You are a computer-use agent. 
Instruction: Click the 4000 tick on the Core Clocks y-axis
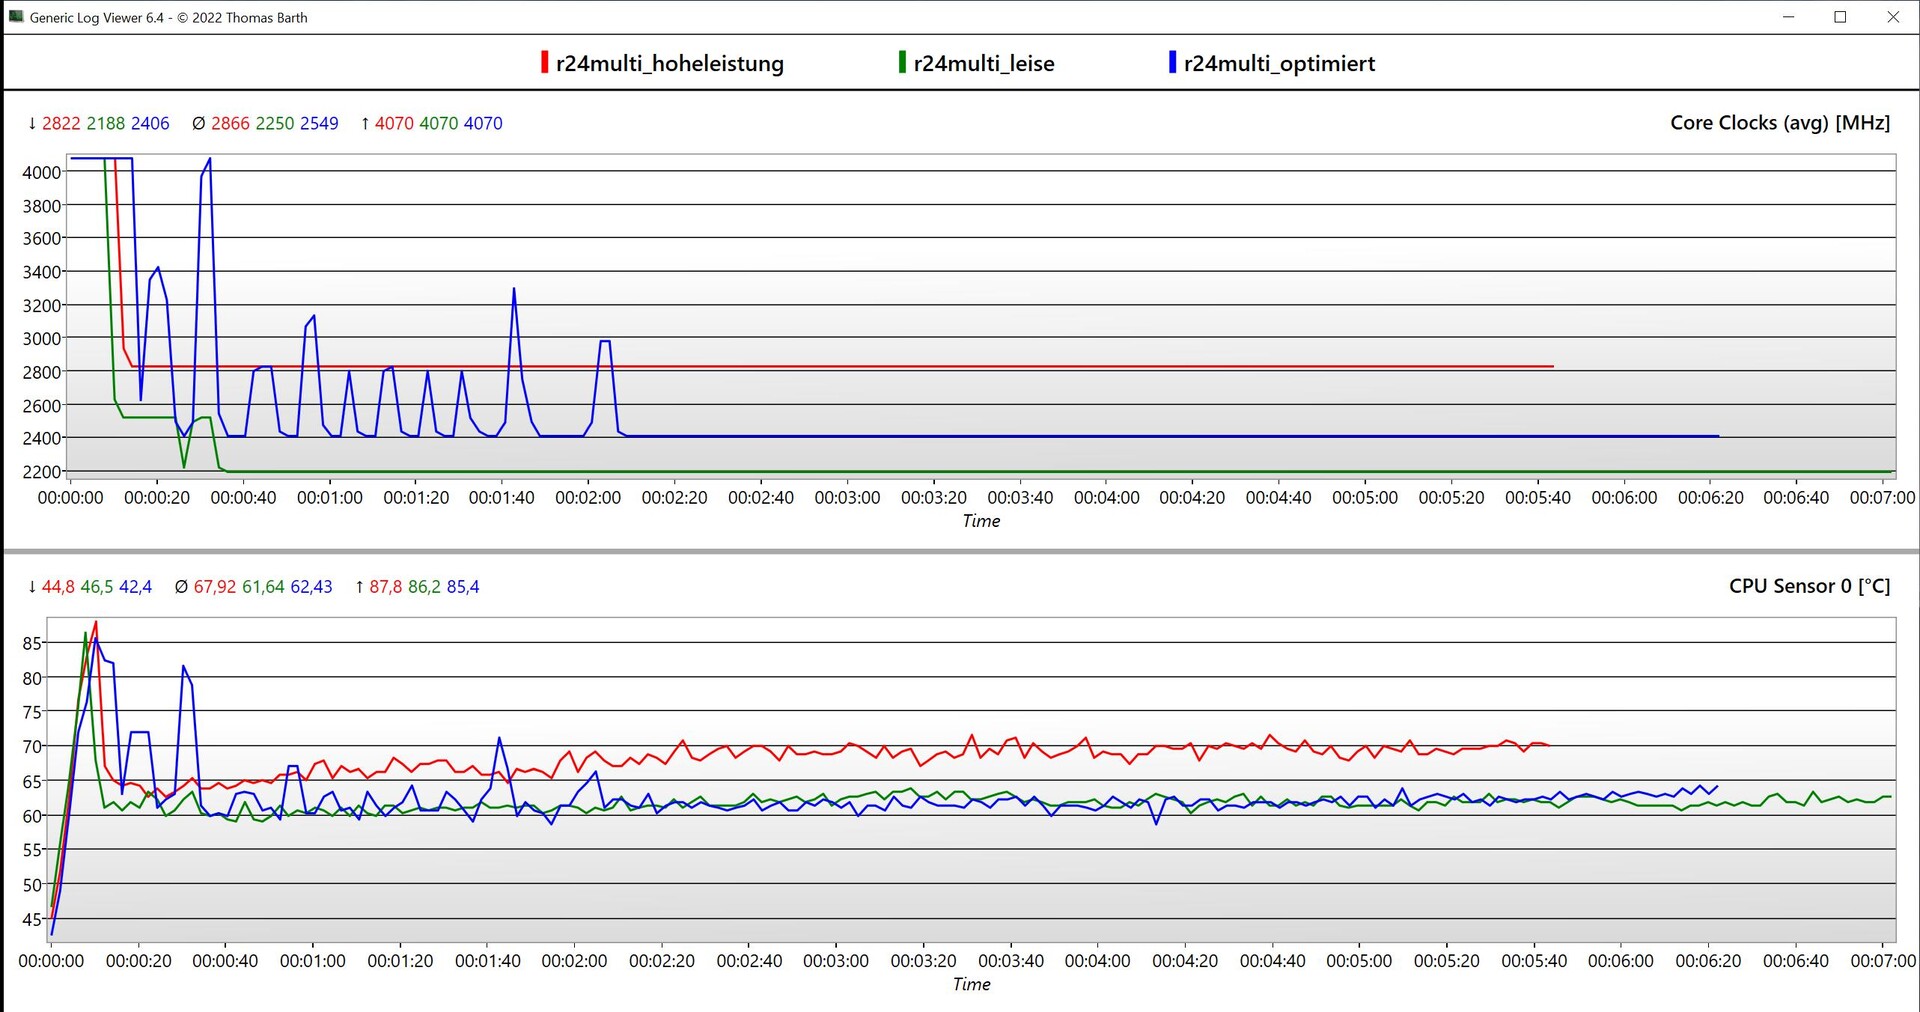point(42,172)
